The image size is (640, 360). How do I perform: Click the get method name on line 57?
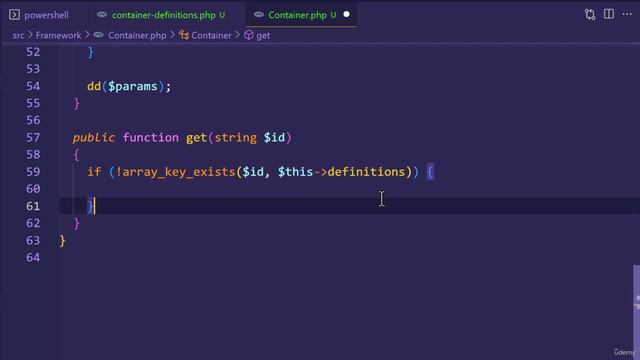(x=196, y=138)
